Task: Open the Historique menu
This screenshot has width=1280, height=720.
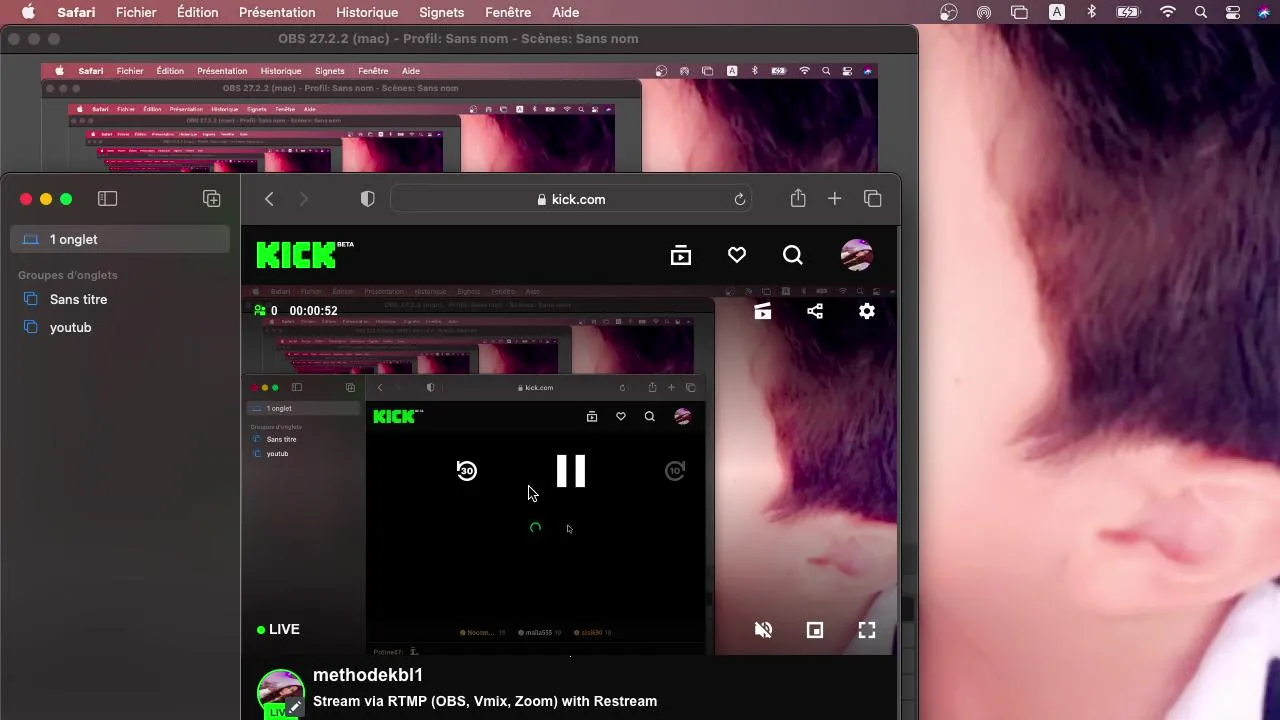Action: (367, 12)
